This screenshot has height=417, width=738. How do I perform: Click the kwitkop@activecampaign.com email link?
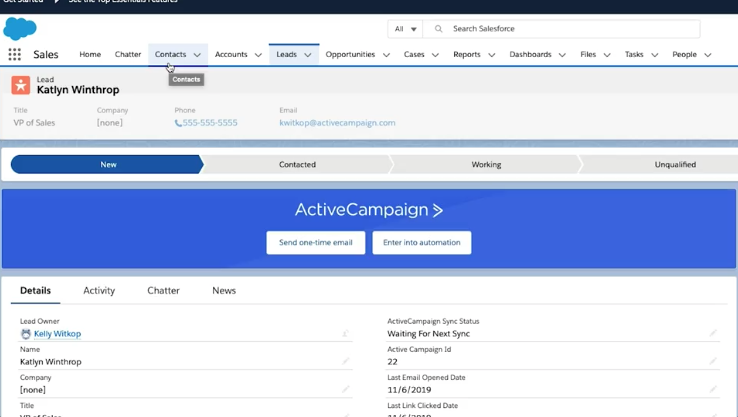[x=337, y=123]
